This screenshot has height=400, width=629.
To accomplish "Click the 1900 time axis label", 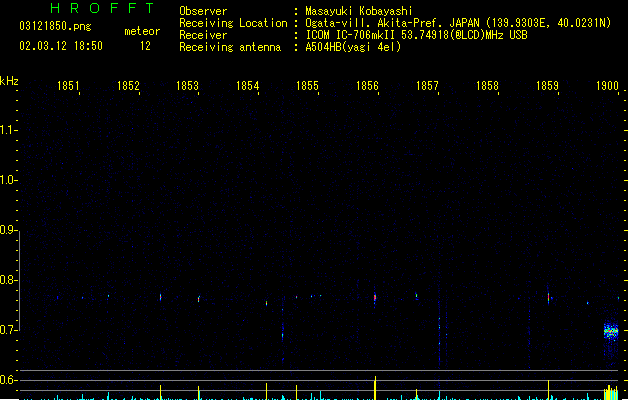I will (x=607, y=86).
